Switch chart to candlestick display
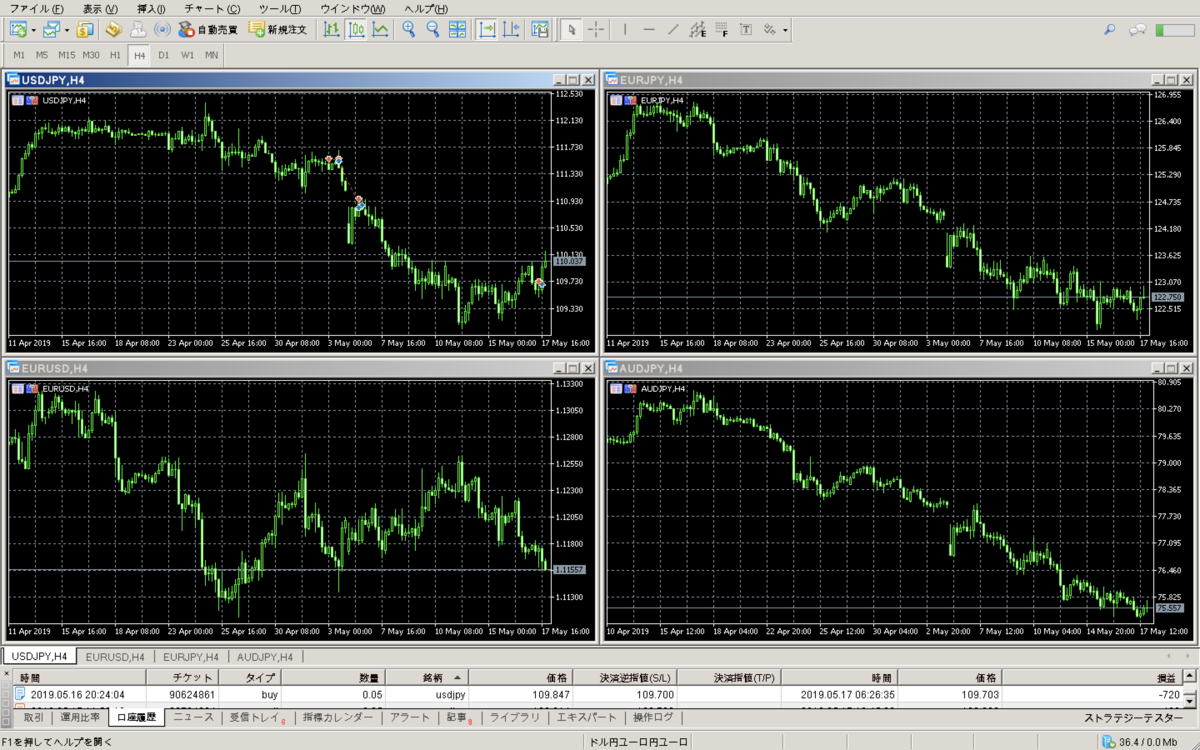 click(x=357, y=29)
